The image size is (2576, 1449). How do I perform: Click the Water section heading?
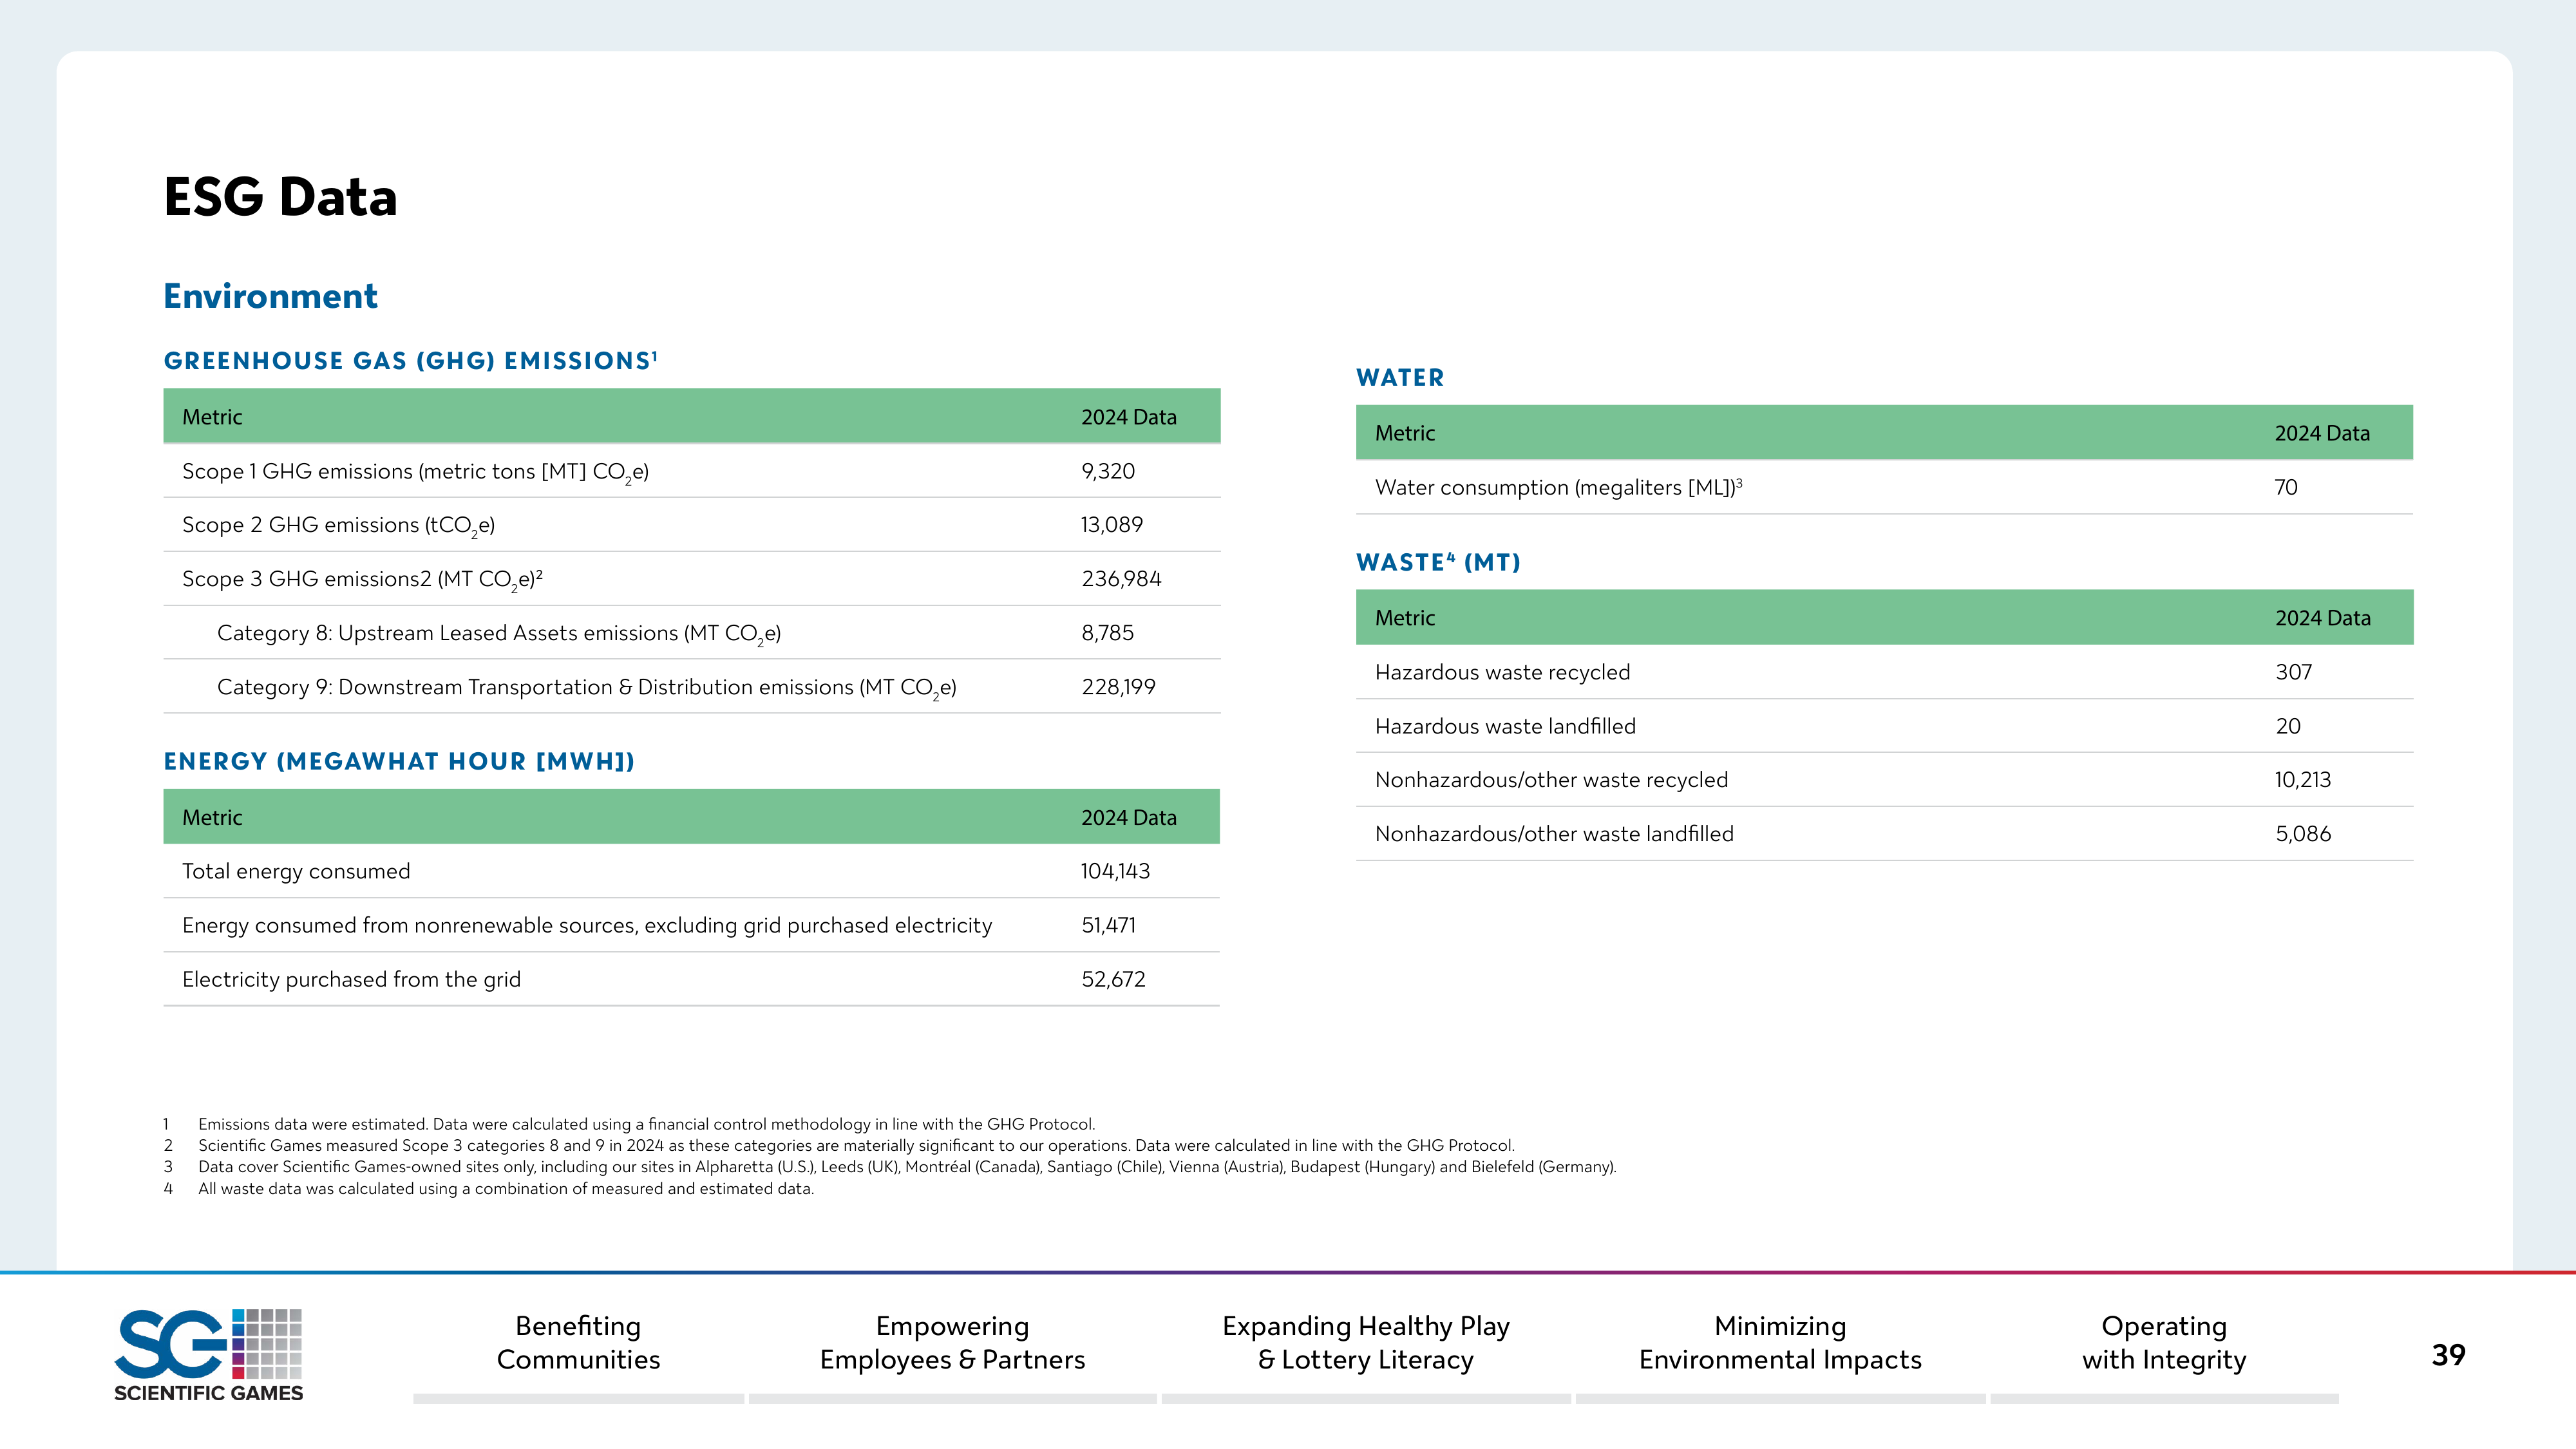pos(1400,377)
